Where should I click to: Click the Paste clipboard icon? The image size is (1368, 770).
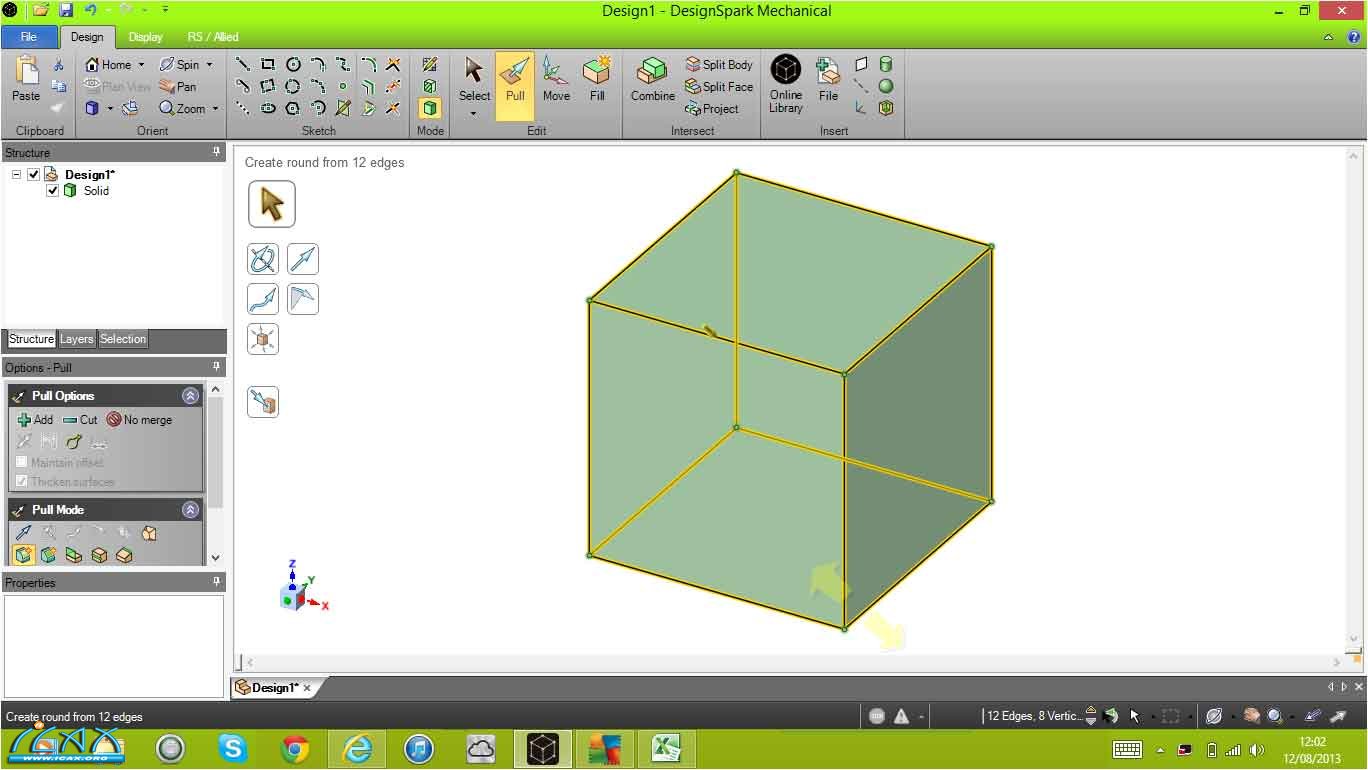click(x=26, y=80)
